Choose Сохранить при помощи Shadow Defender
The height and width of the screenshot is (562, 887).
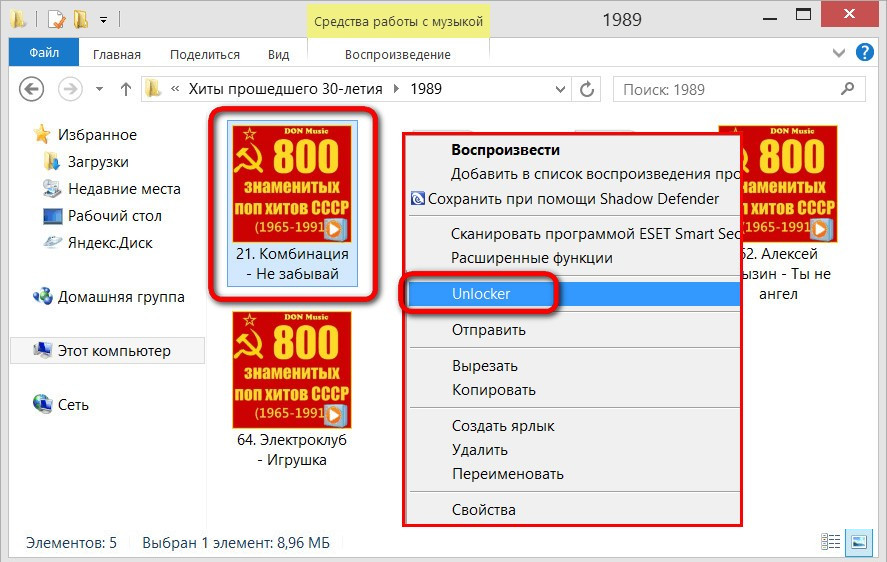tap(574, 199)
